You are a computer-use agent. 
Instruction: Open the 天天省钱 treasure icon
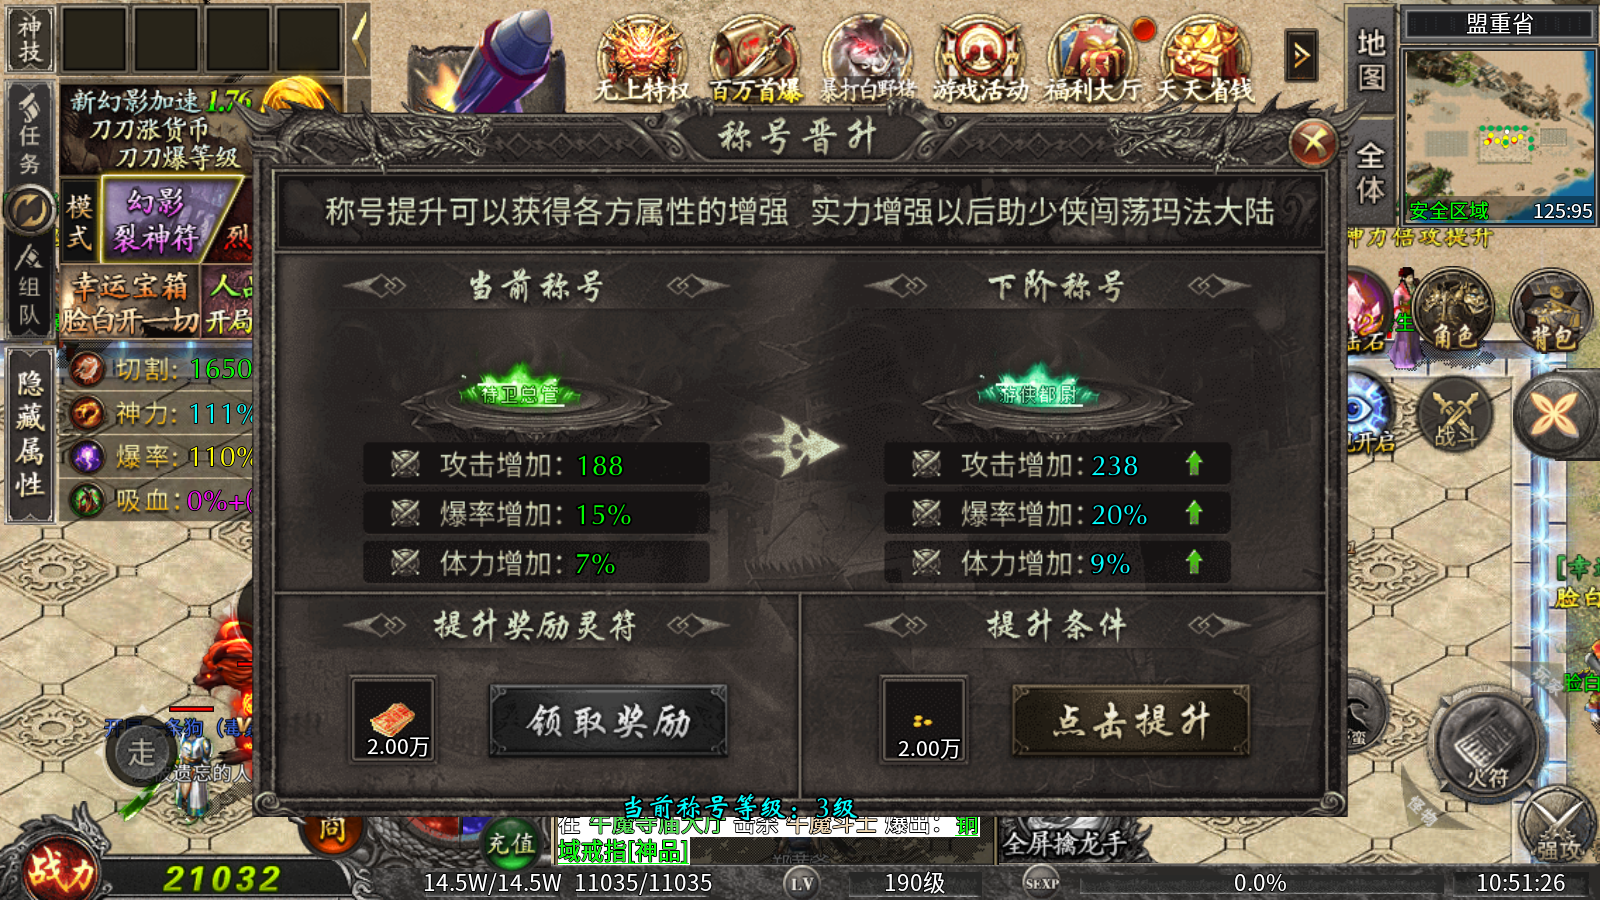click(1205, 60)
